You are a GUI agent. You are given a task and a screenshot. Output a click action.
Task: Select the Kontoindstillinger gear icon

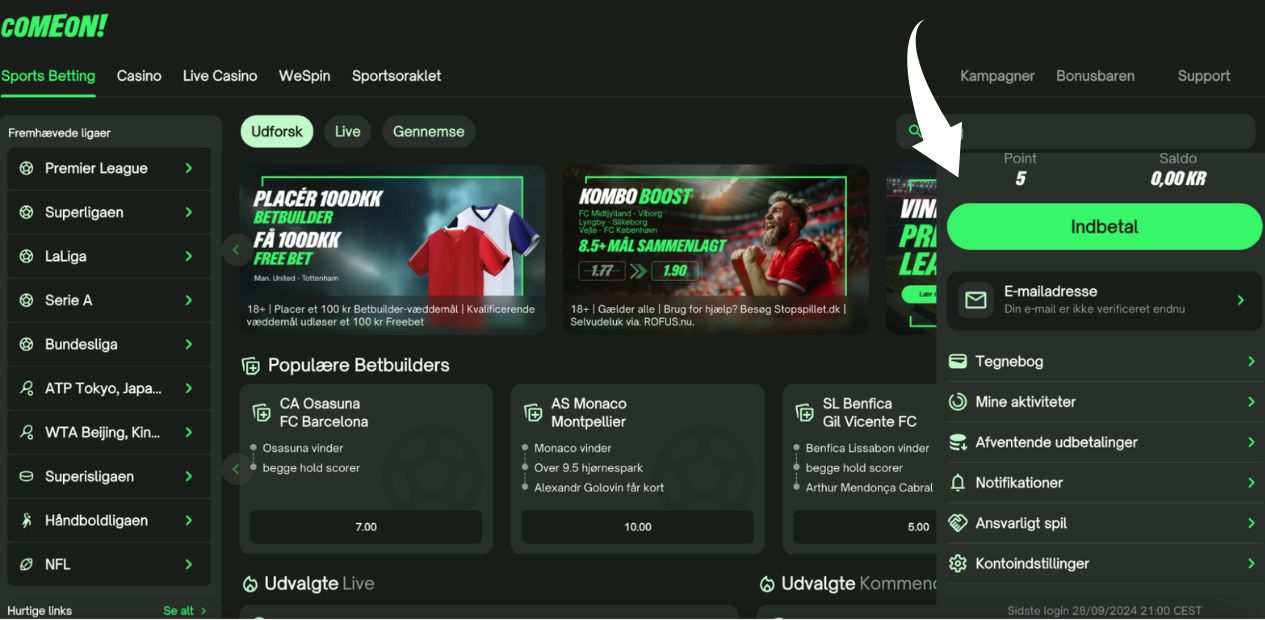[x=957, y=564]
